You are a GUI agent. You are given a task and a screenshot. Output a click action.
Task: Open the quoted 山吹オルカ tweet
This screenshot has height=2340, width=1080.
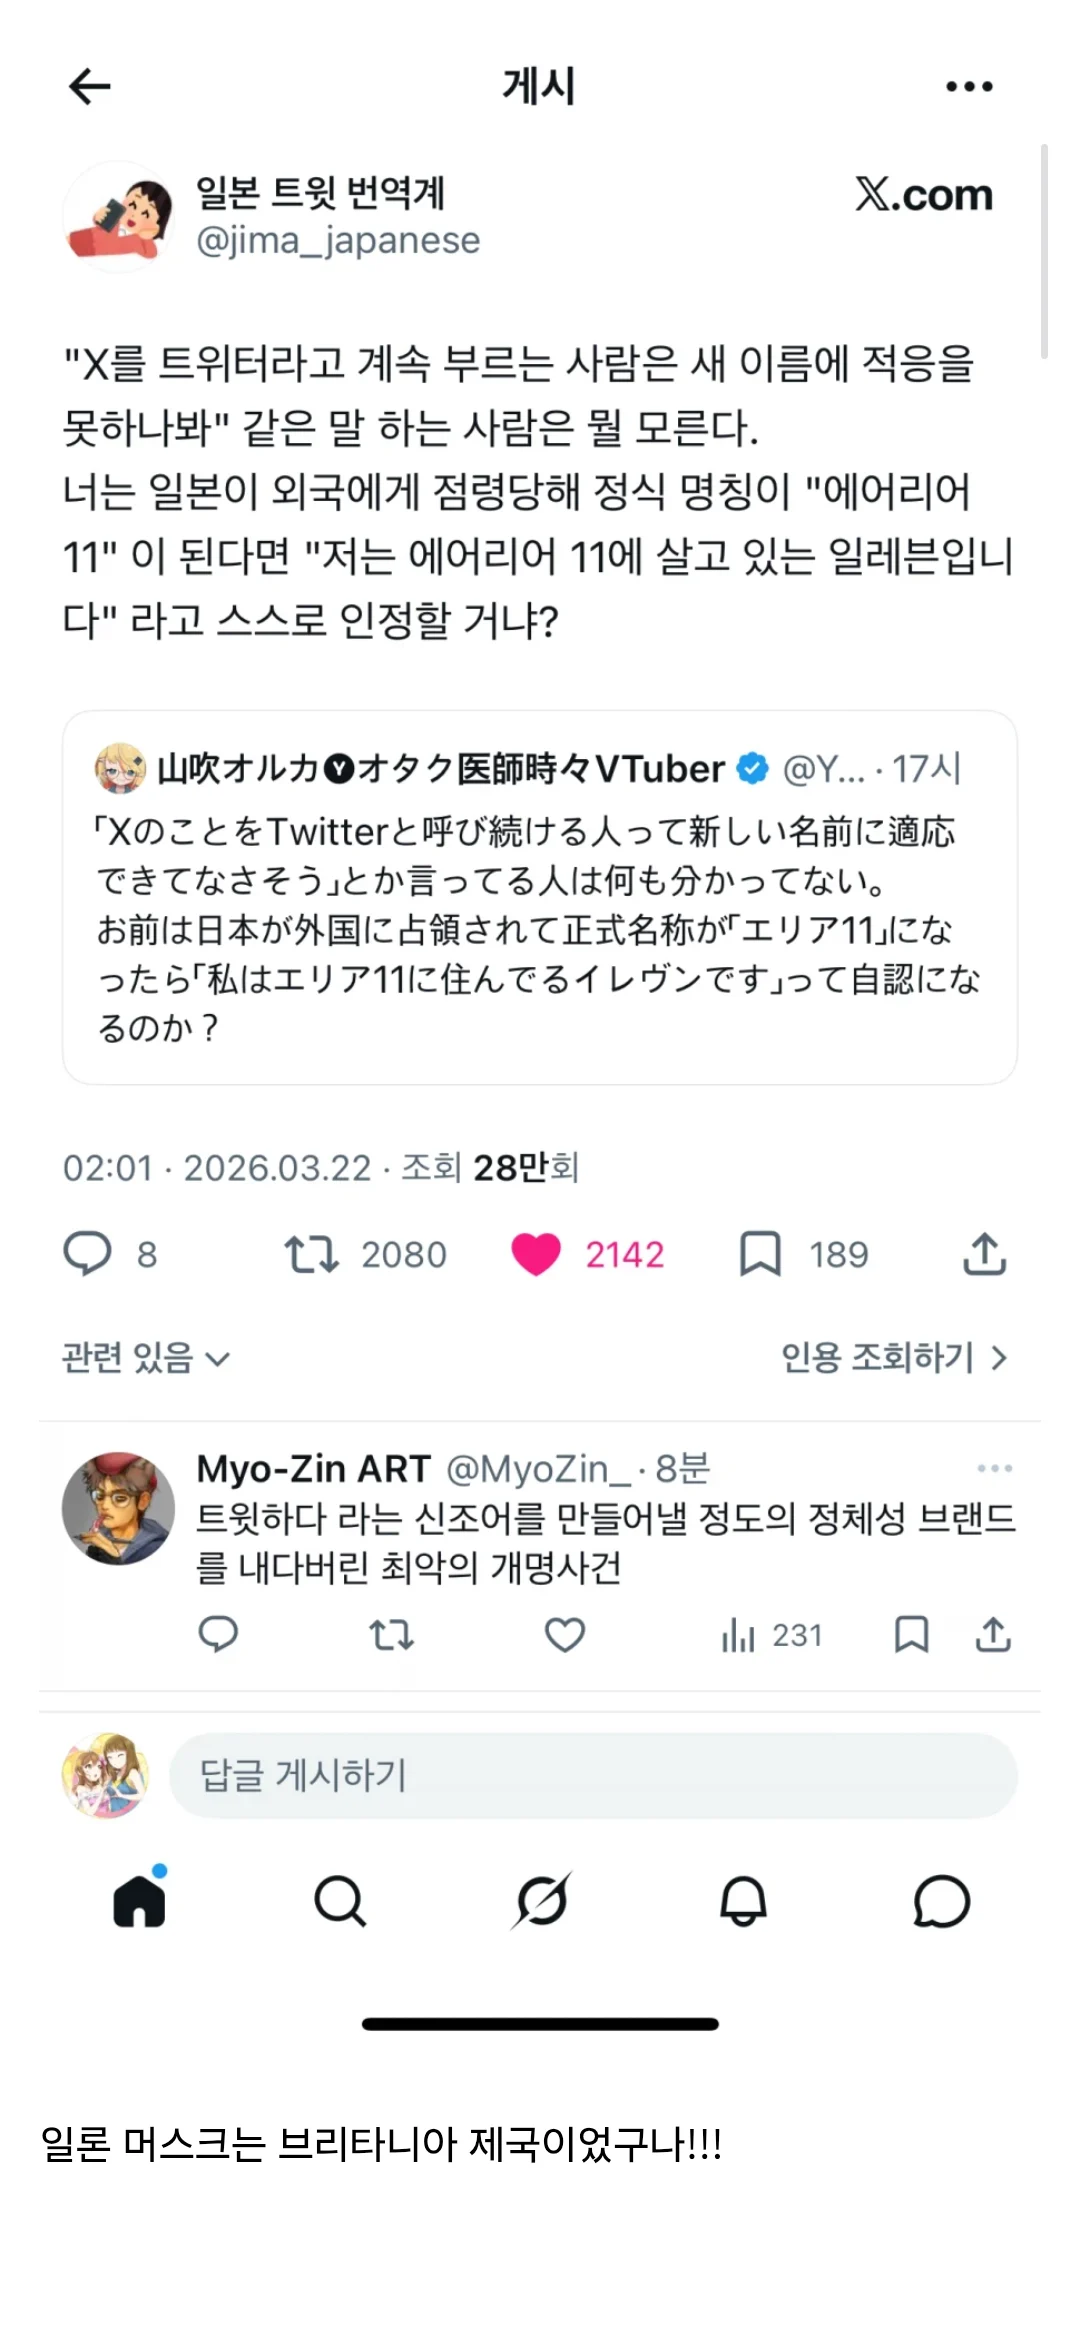pyautogui.click(x=540, y=897)
